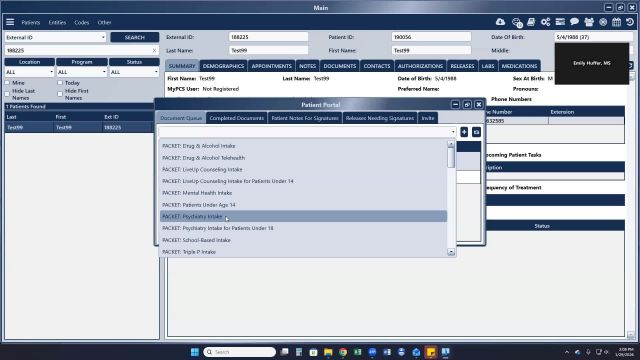Open the chat bubble icon
Image resolution: width=640 pixels, height=360 pixels.
(574, 22)
